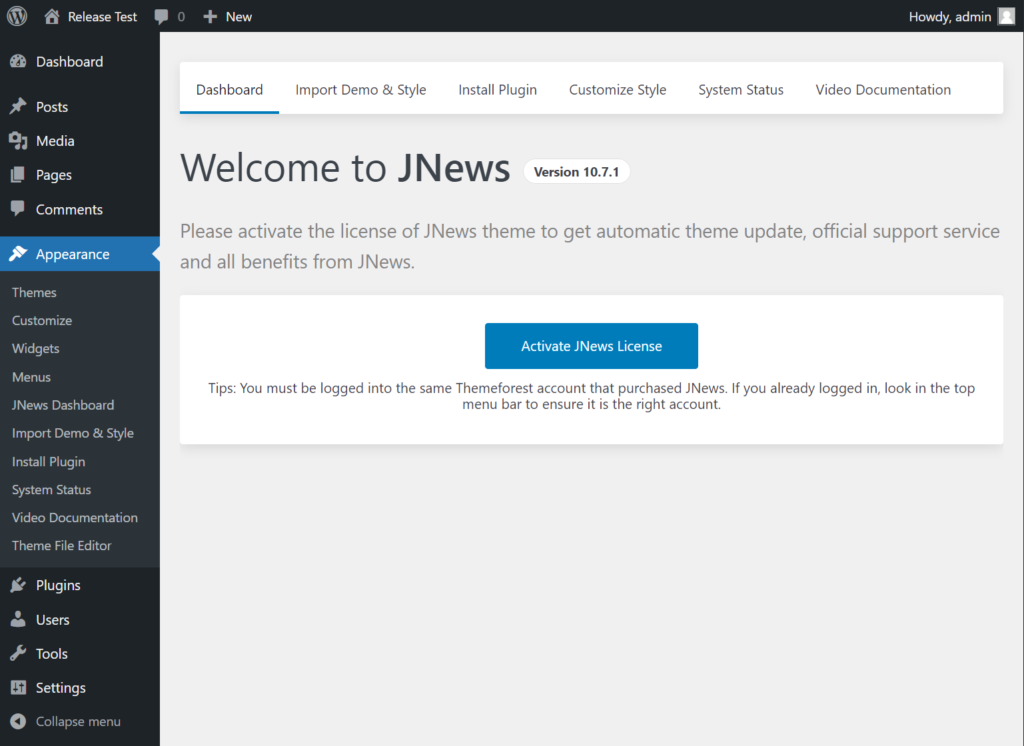This screenshot has width=1024, height=746.
Task: Click the Activate JNews License button
Action: (591, 345)
